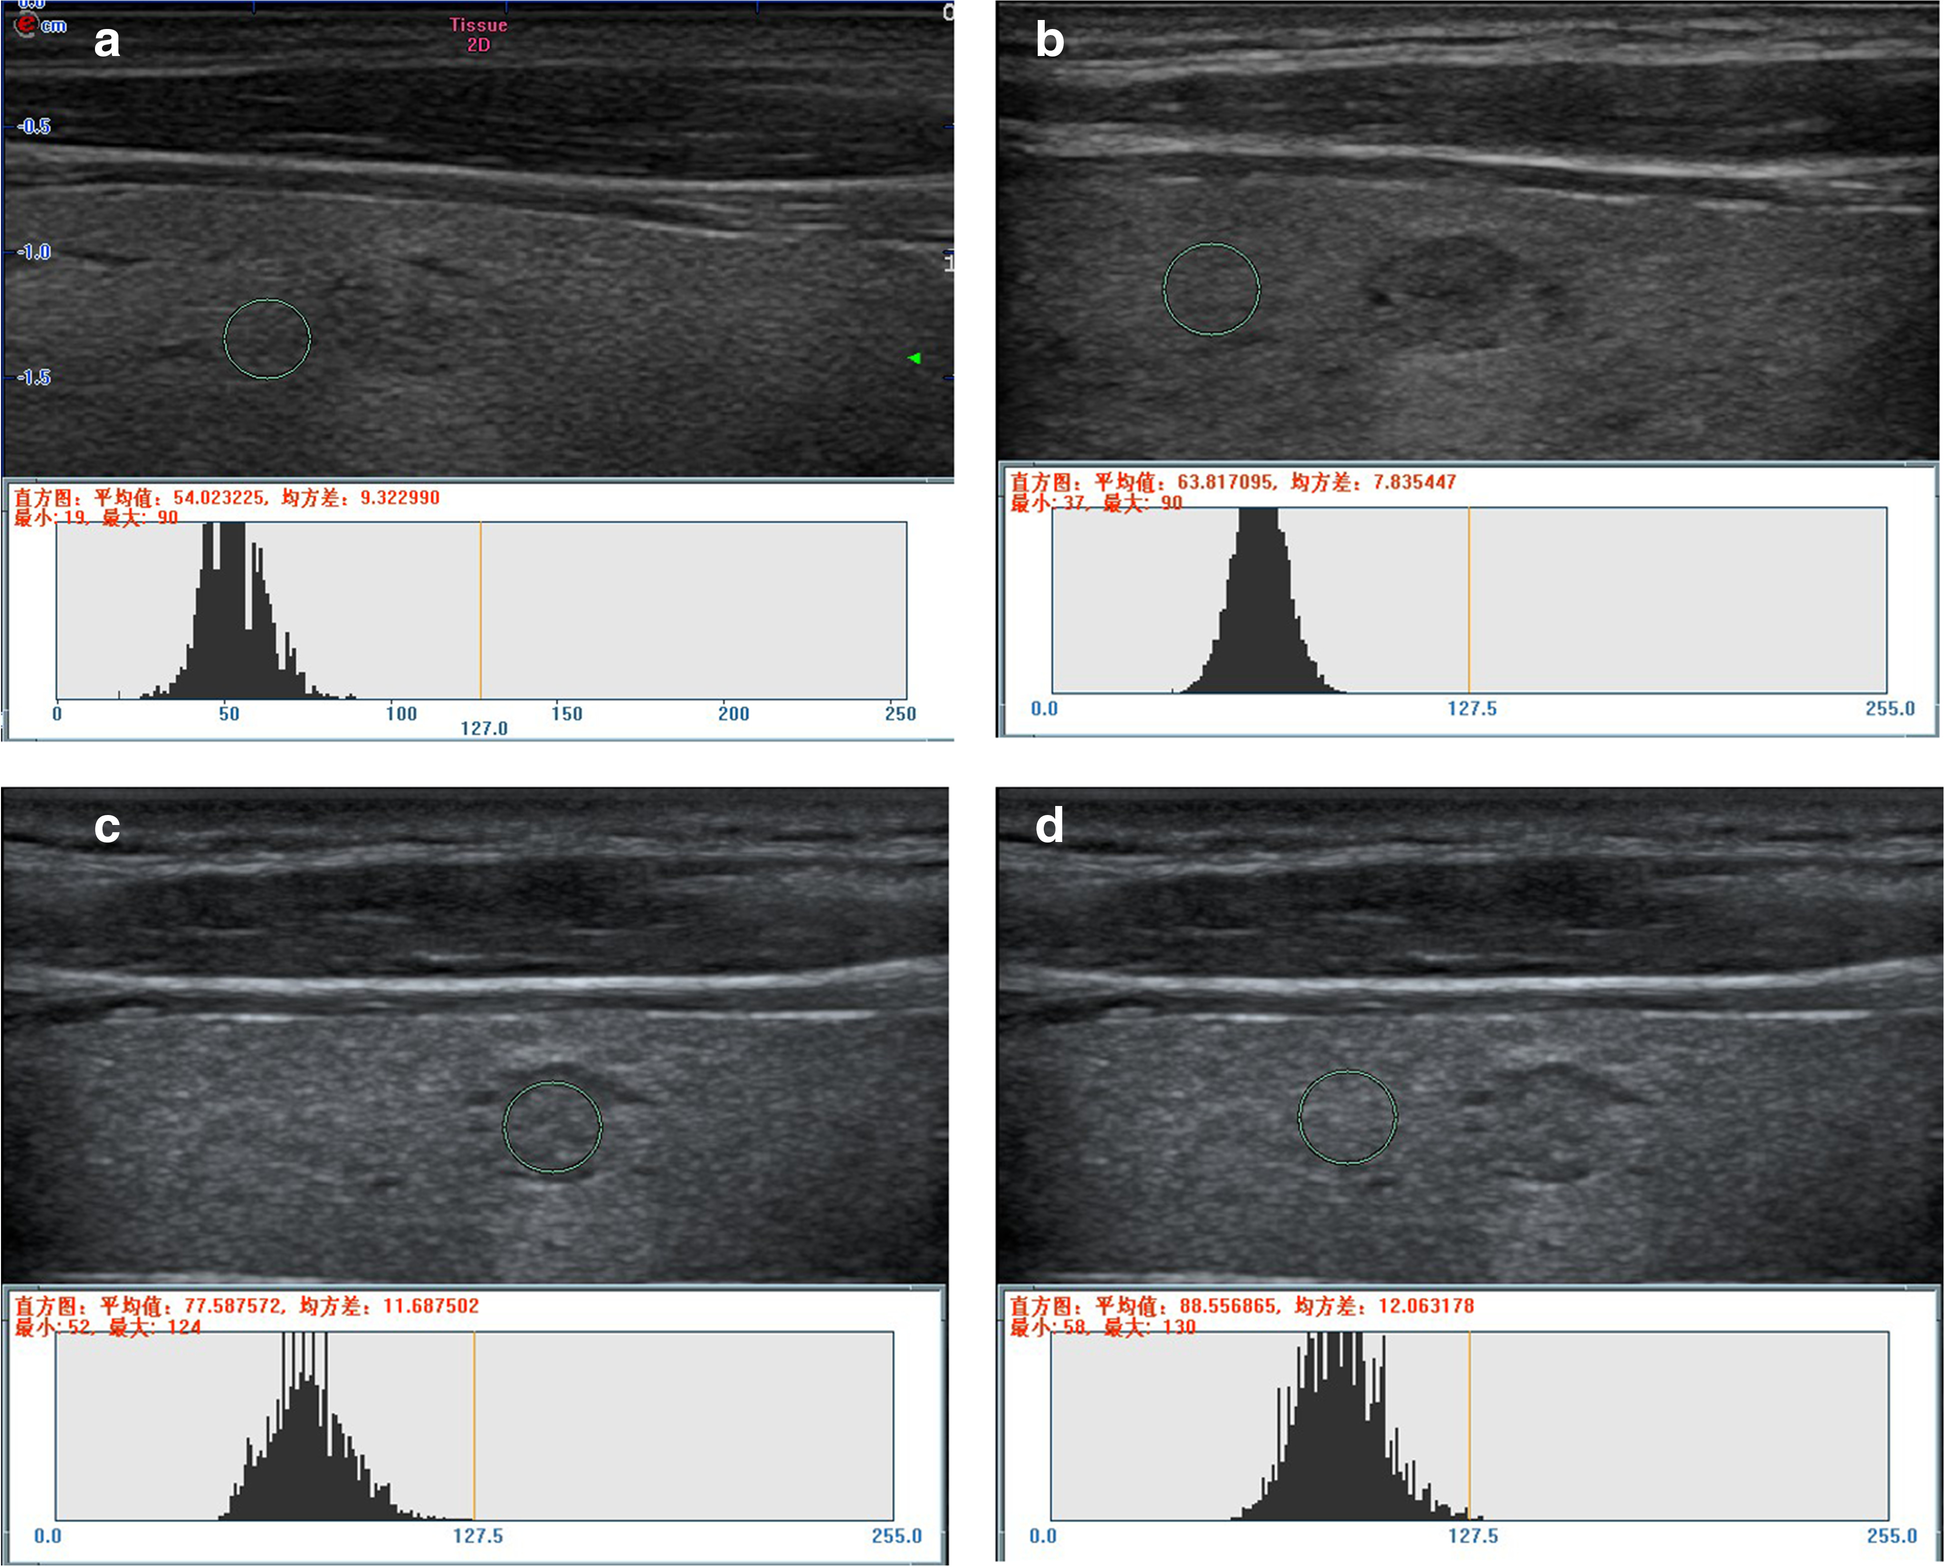Click the 250 axis label in panel a histogram

(x=901, y=714)
